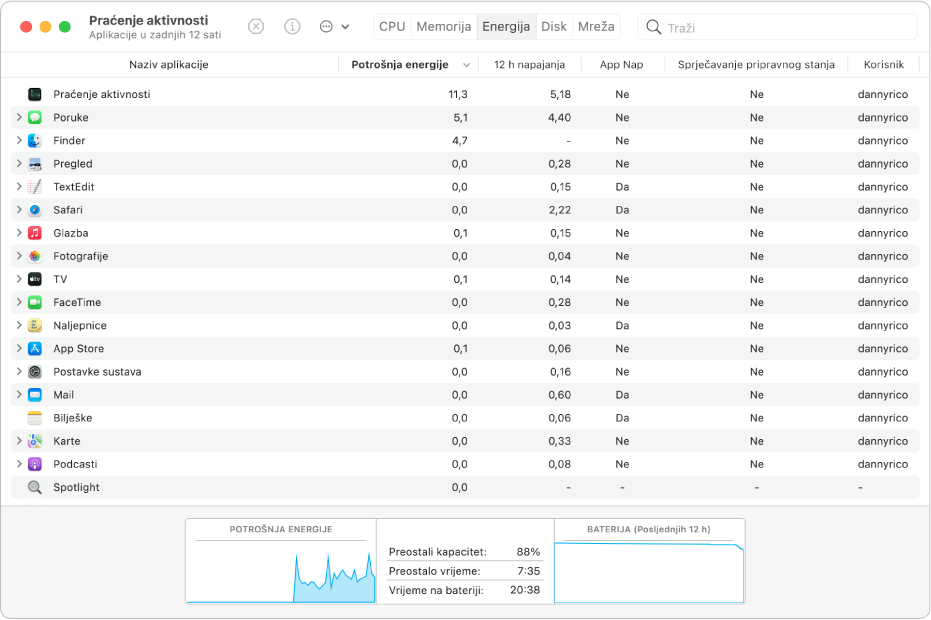This screenshot has height=620, width=931.
Task: Click the TV app icon
Action: (35, 279)
